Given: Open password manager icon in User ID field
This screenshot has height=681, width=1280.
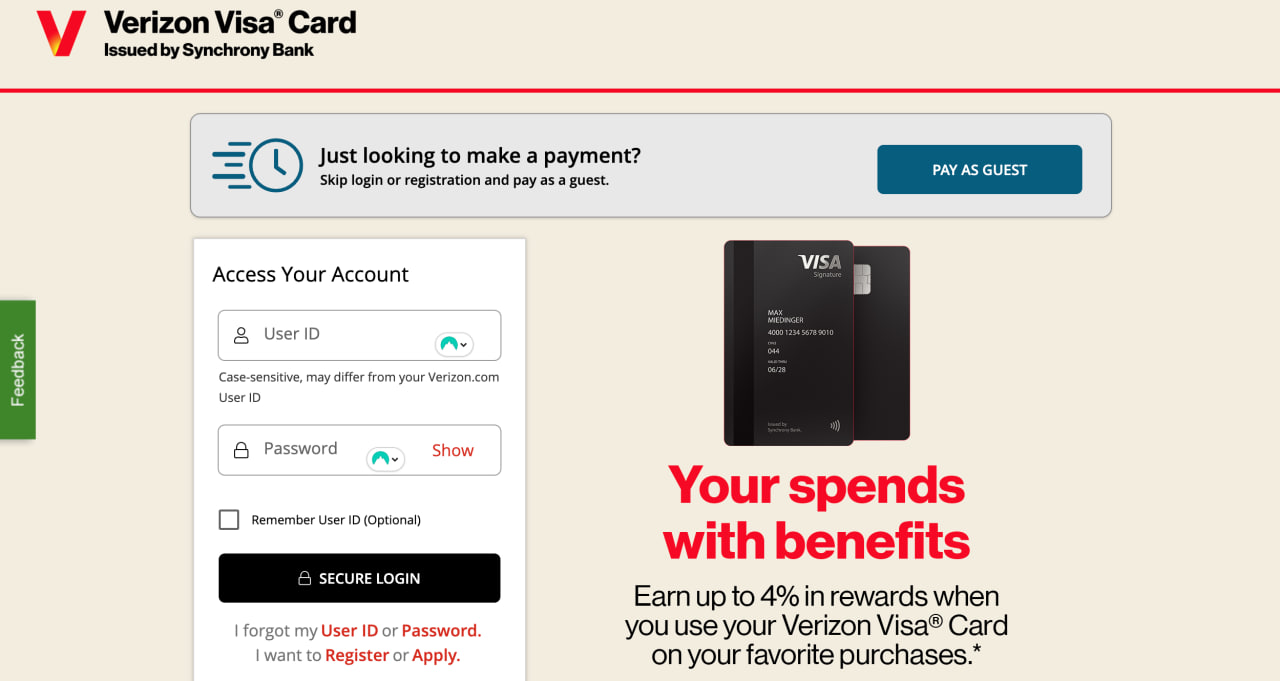Looking at the screenshot, I should coord(454,344).
